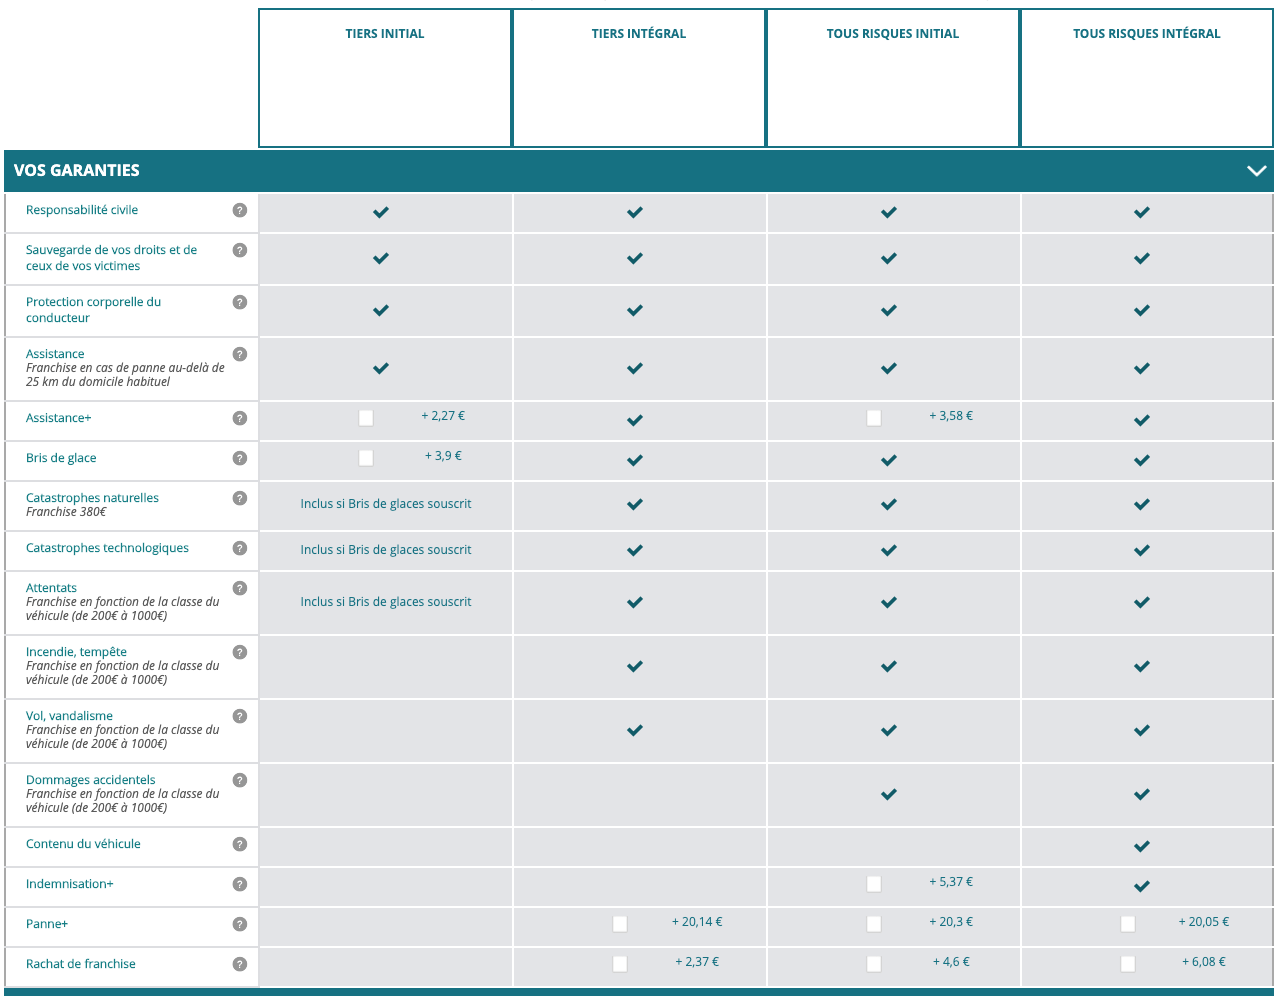Click help icon beside Indemnisation+
The width and height of the screenshot is (1284, 996).
coord(239,884)
